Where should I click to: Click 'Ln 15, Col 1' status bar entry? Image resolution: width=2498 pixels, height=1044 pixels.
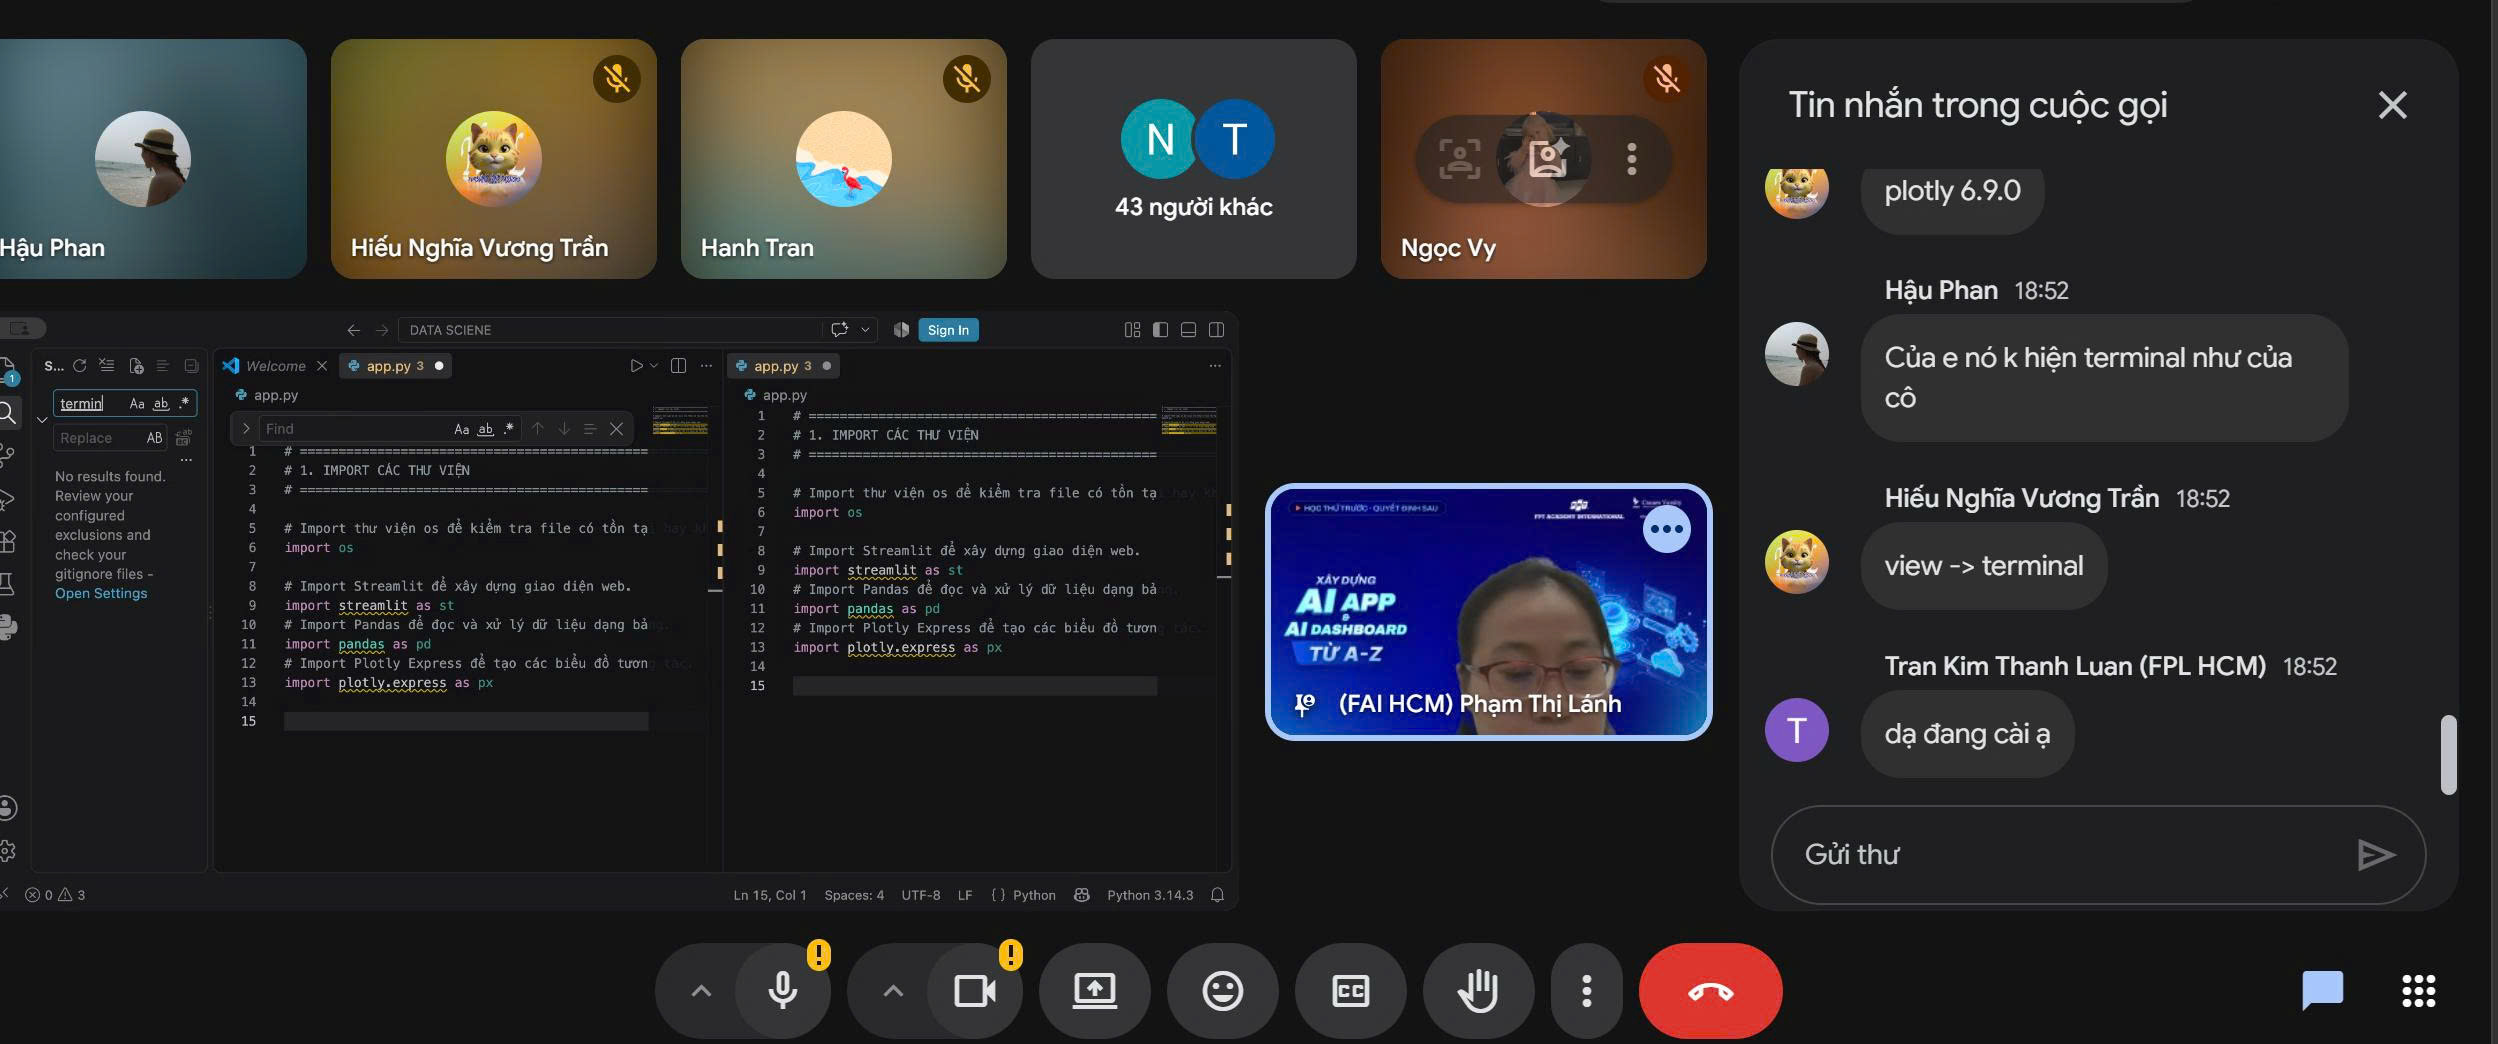(770, 895)
